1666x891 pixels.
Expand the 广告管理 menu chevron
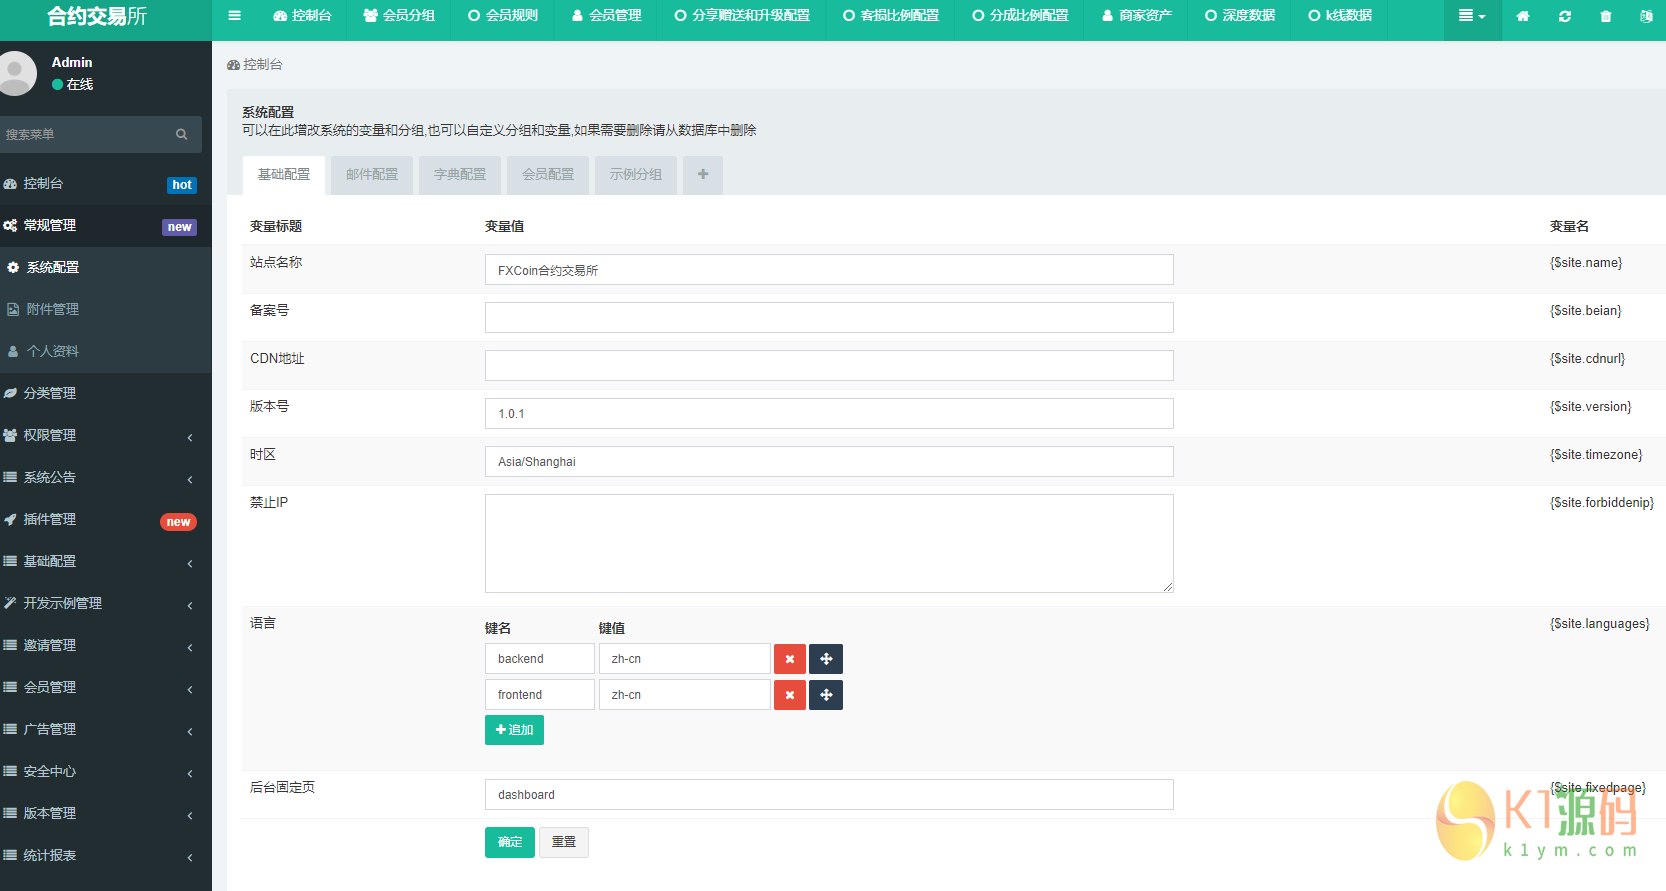coord(190,731)
